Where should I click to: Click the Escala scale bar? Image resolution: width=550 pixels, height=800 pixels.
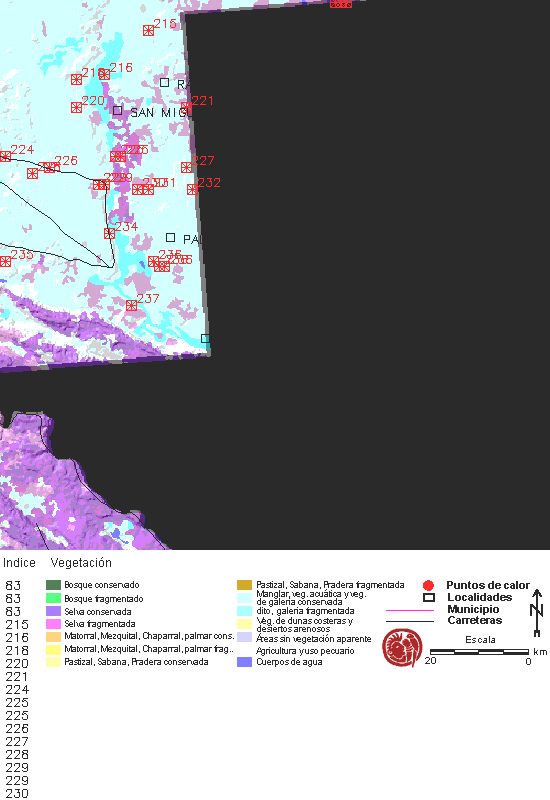(479, 652)
